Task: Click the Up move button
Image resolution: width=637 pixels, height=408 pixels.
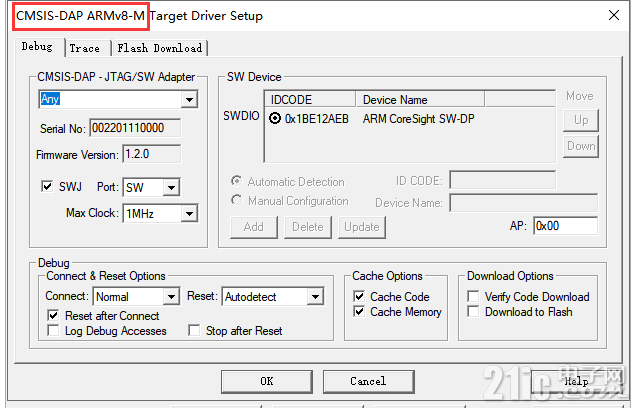Action: tap(581, 120)
